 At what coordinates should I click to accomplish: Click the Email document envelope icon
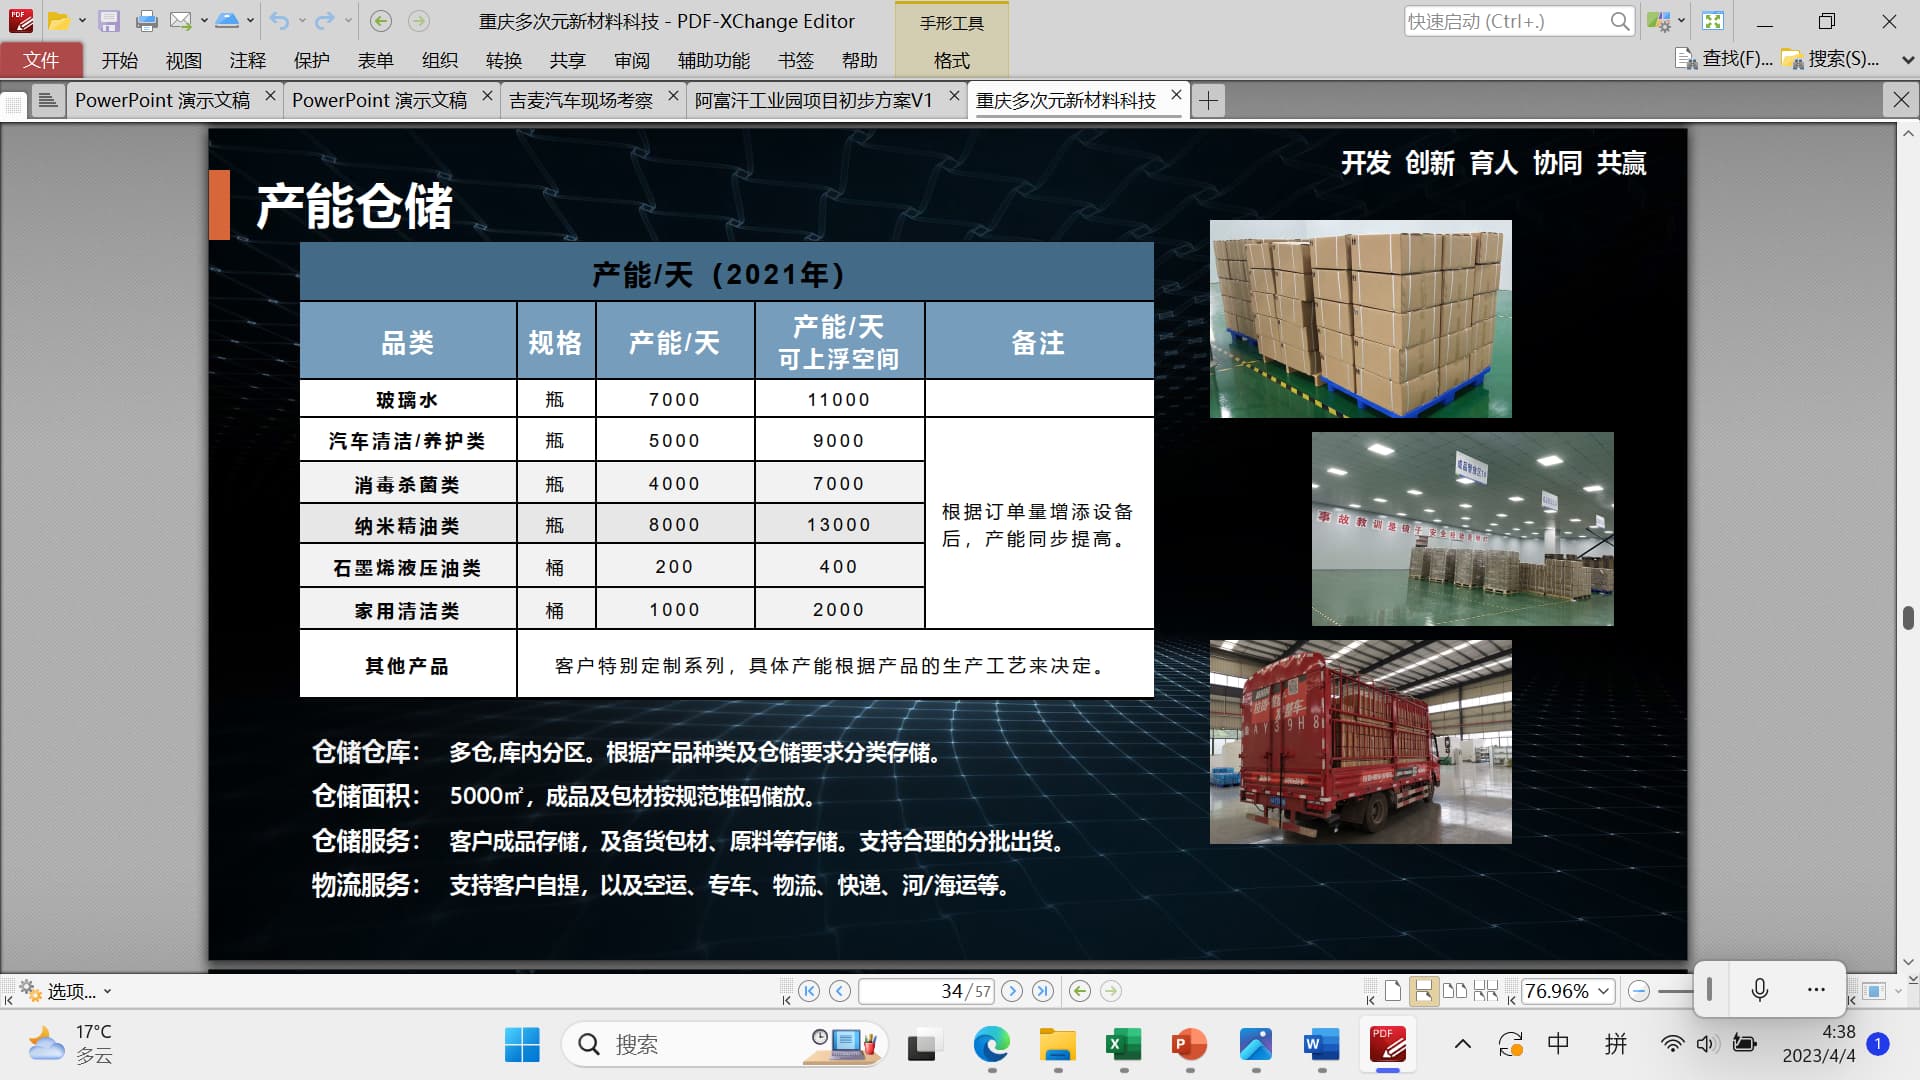[x=181, y=21]
